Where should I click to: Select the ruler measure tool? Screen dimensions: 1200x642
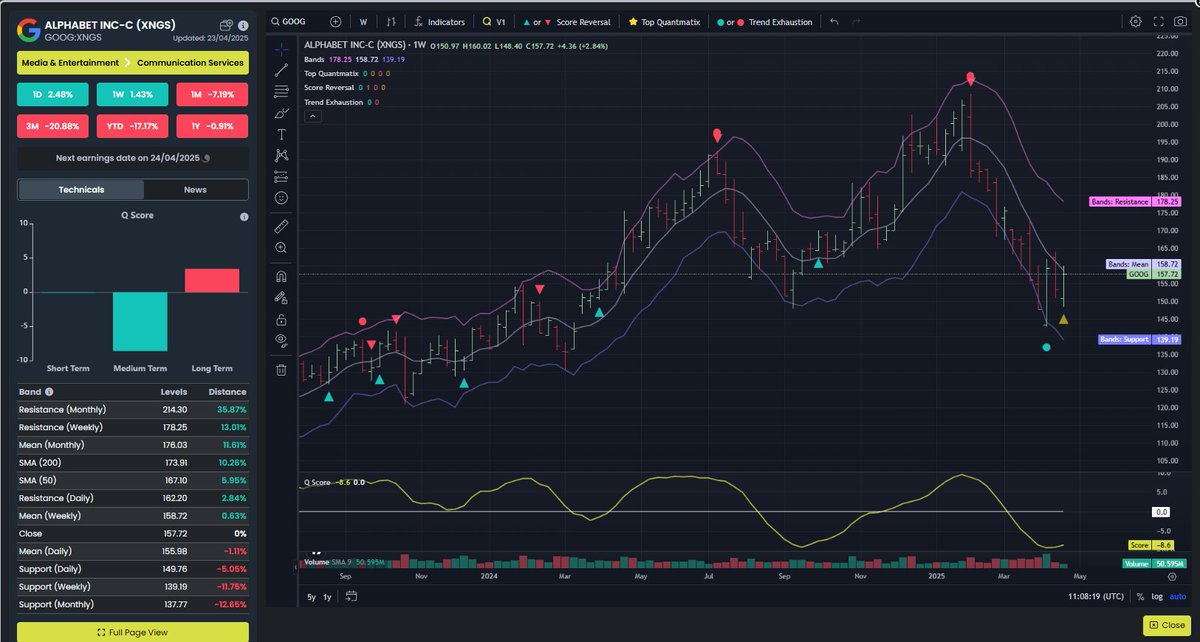281,226
